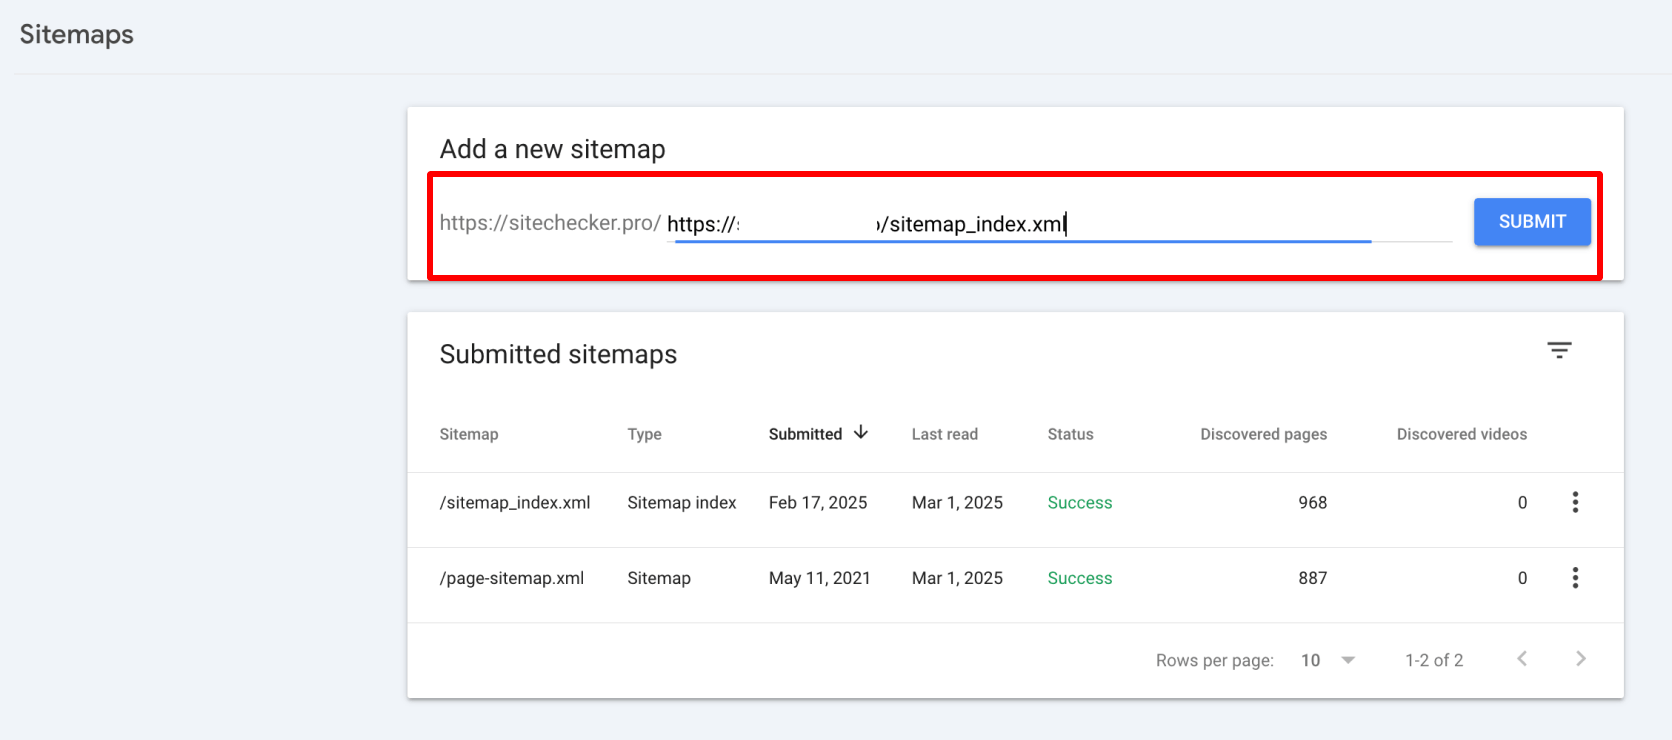Open filter icon in Submitted sitemaps

1559,350
